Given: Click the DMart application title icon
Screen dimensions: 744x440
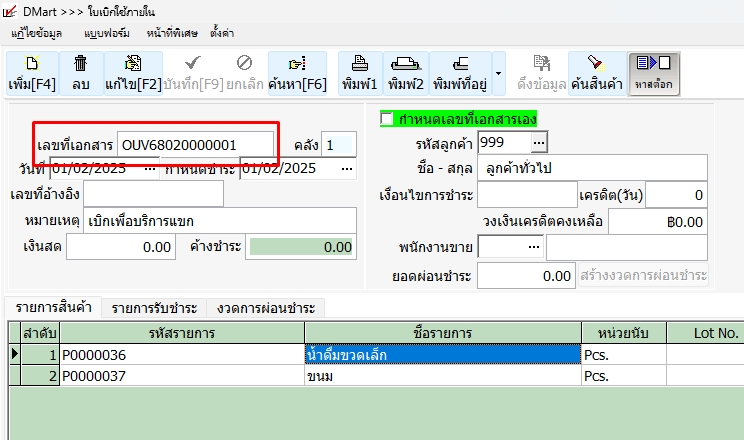Looking at the screenshot, I should coord(9,11).
